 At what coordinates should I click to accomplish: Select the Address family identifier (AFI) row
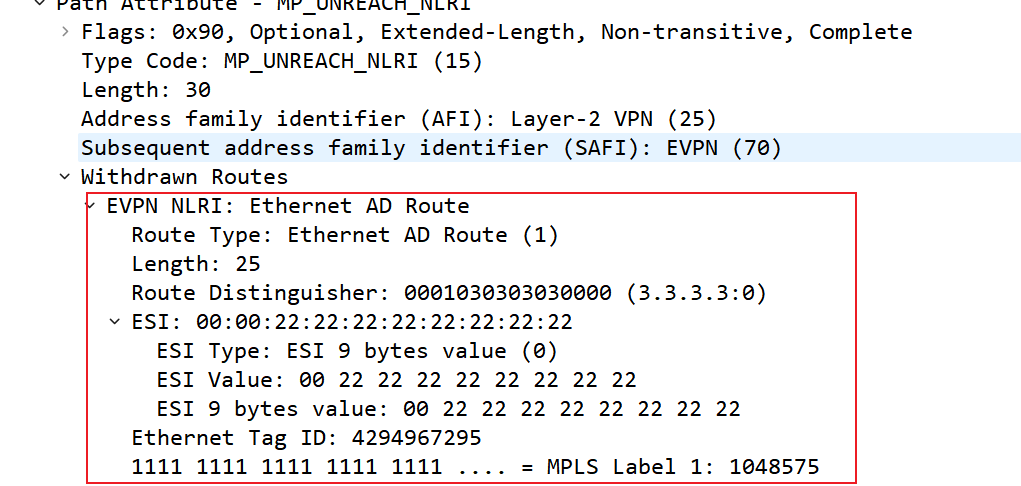coord(398,119)
